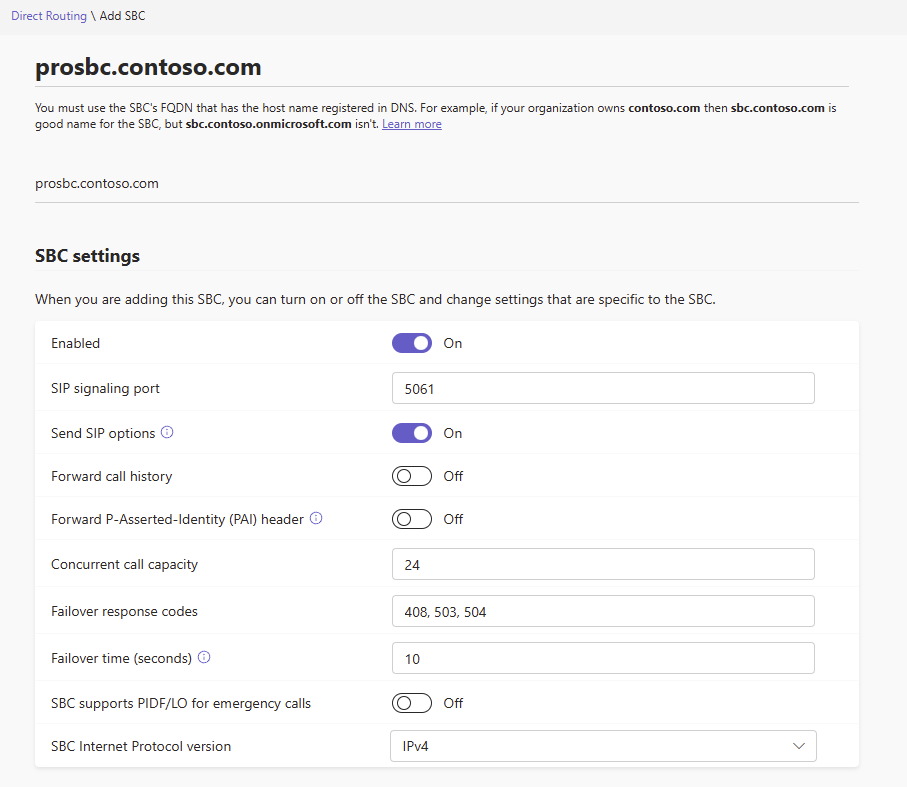Click the prosbc.contoso.com page title
This screenshot has height=787, width=907.
pyautogui.click(x=148, y=68)
